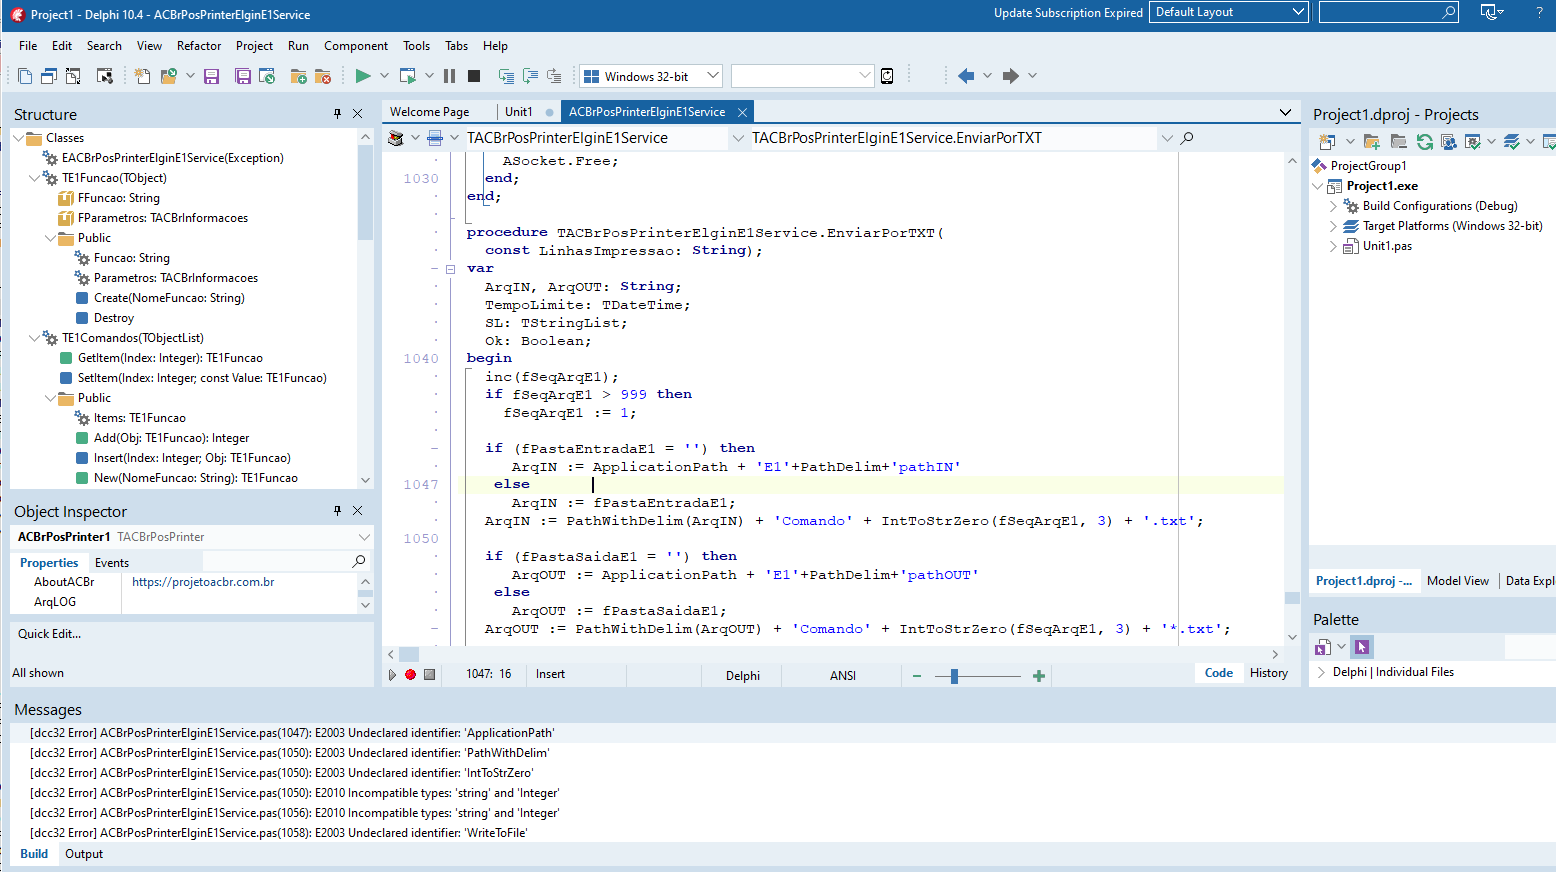
Task: Navigate forward with right arrow icon
Action: pyautogui.click(x=1011, y=76)
